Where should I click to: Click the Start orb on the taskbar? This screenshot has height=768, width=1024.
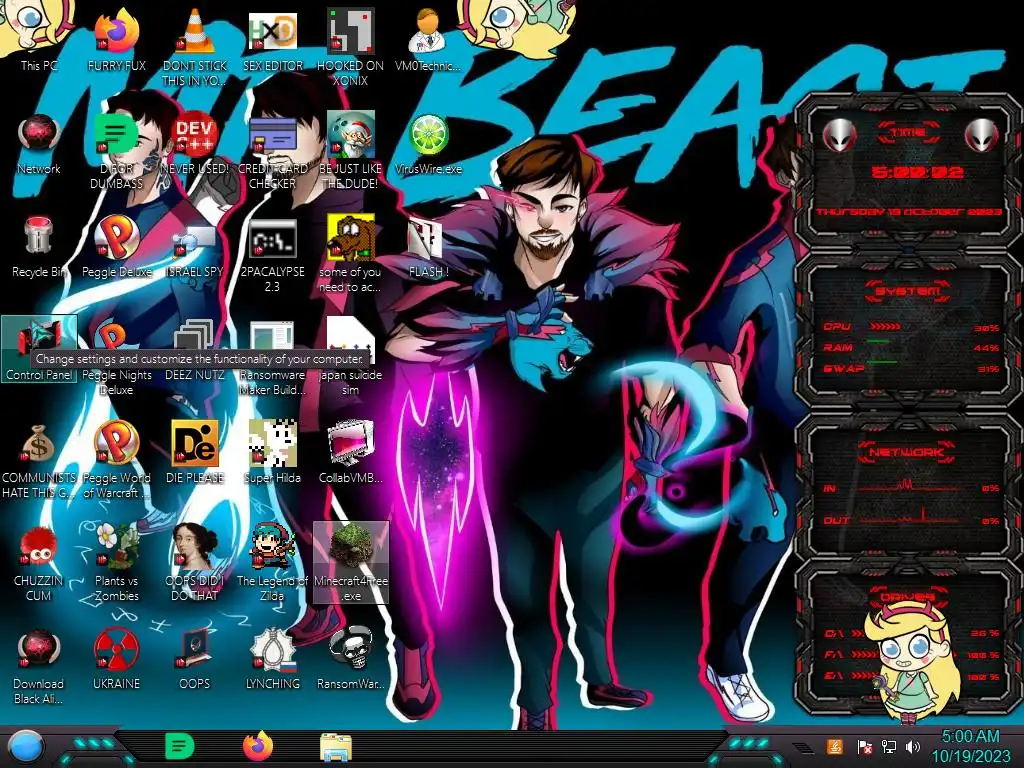[24, 747]
